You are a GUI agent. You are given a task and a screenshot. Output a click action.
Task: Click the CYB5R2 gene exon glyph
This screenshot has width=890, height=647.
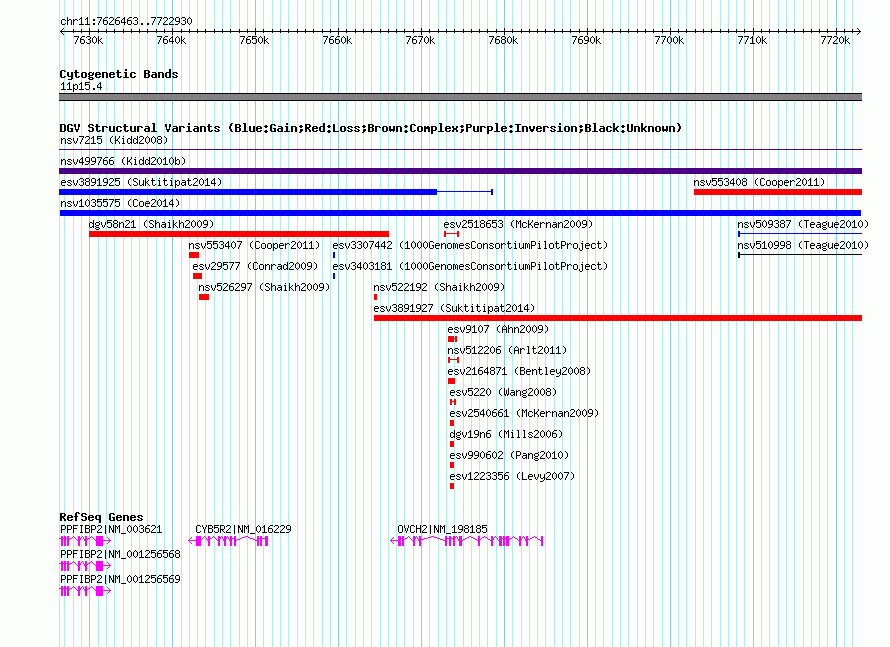click(228, 541)
